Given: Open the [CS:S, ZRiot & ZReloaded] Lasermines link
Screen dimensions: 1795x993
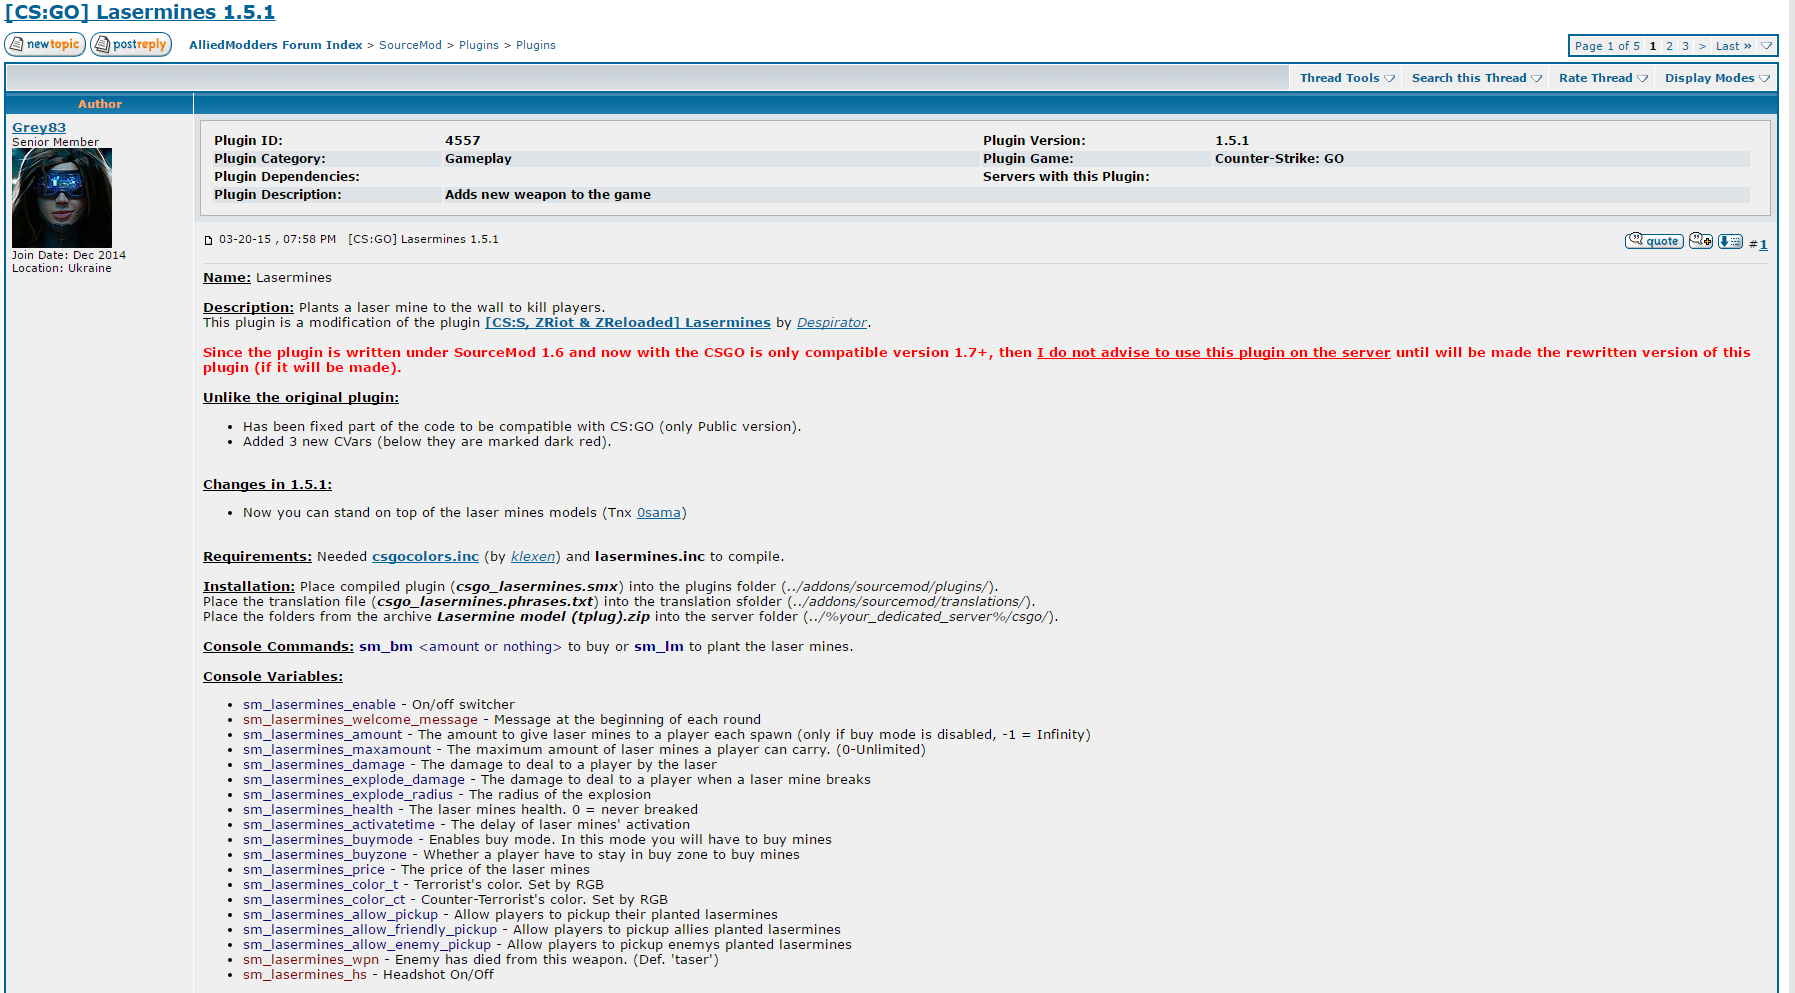Looking at the screenshot, I should pos(628,322).
